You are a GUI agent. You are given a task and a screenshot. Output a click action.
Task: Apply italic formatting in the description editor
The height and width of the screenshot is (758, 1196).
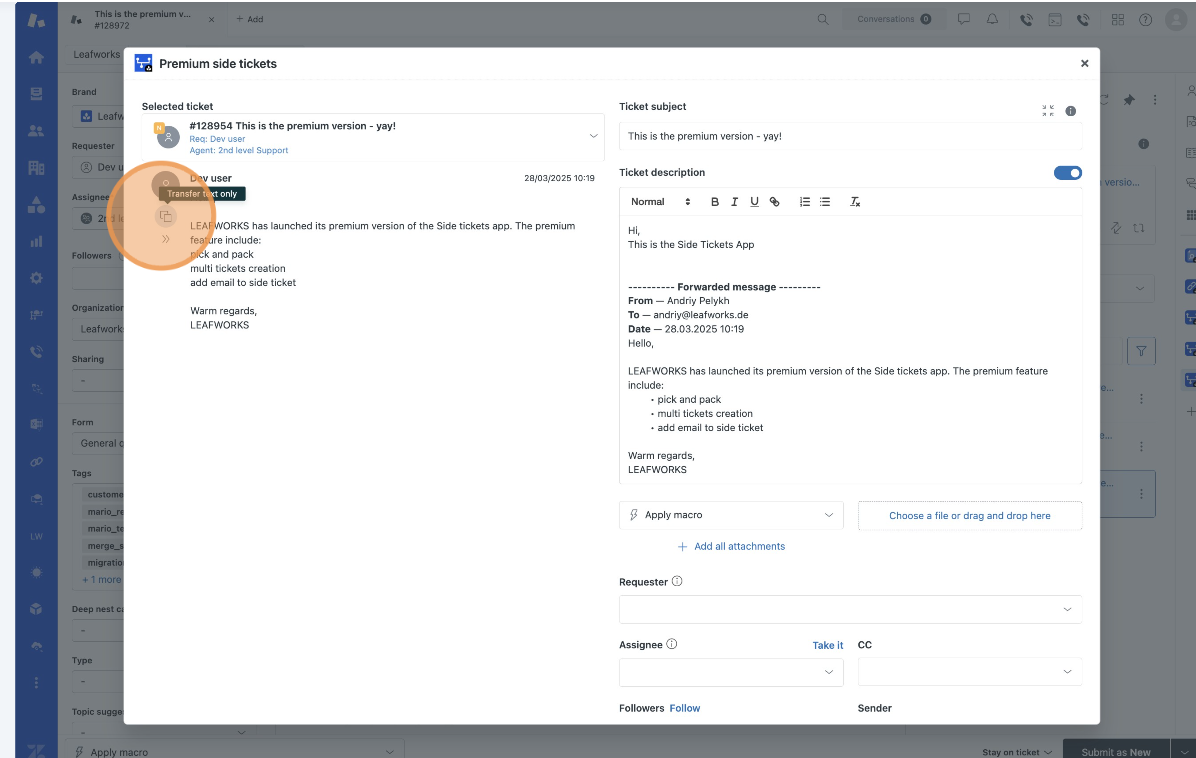pyautogui.click(x=735, y=202)
